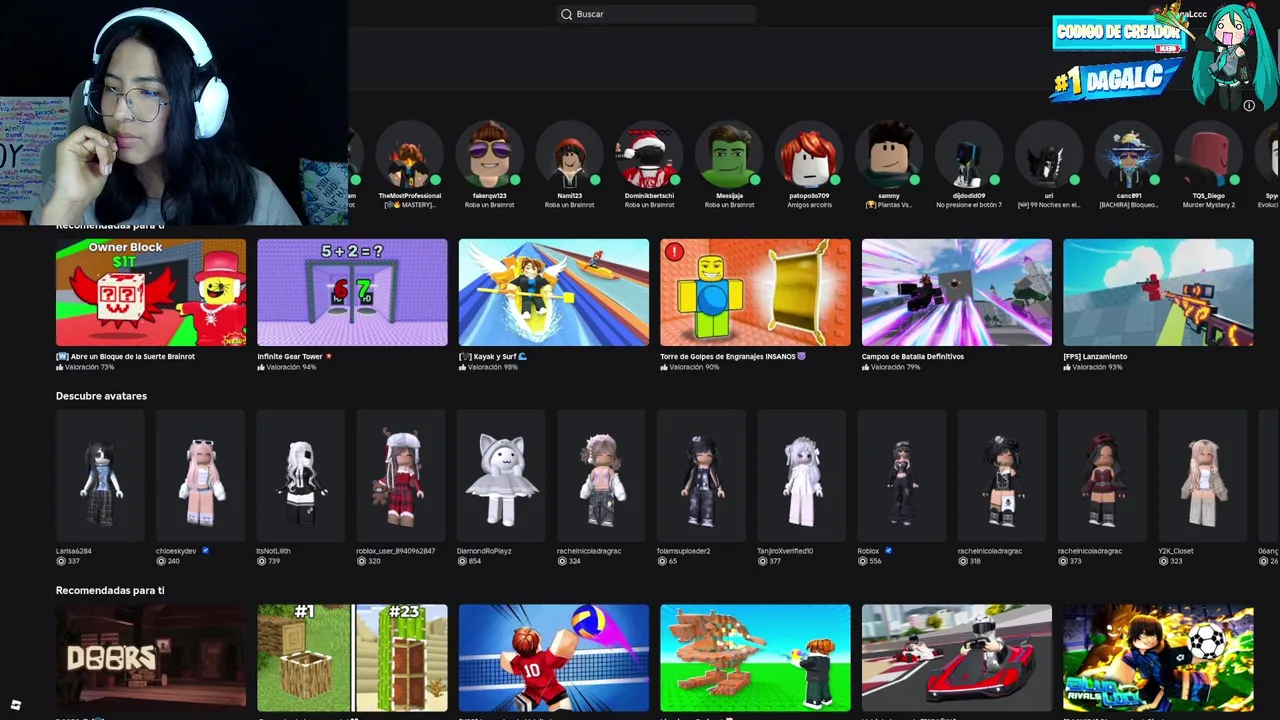Select roblox_user_8940962847 avatar card
The width and height of the screenshot is (1280, 720).
401,476
